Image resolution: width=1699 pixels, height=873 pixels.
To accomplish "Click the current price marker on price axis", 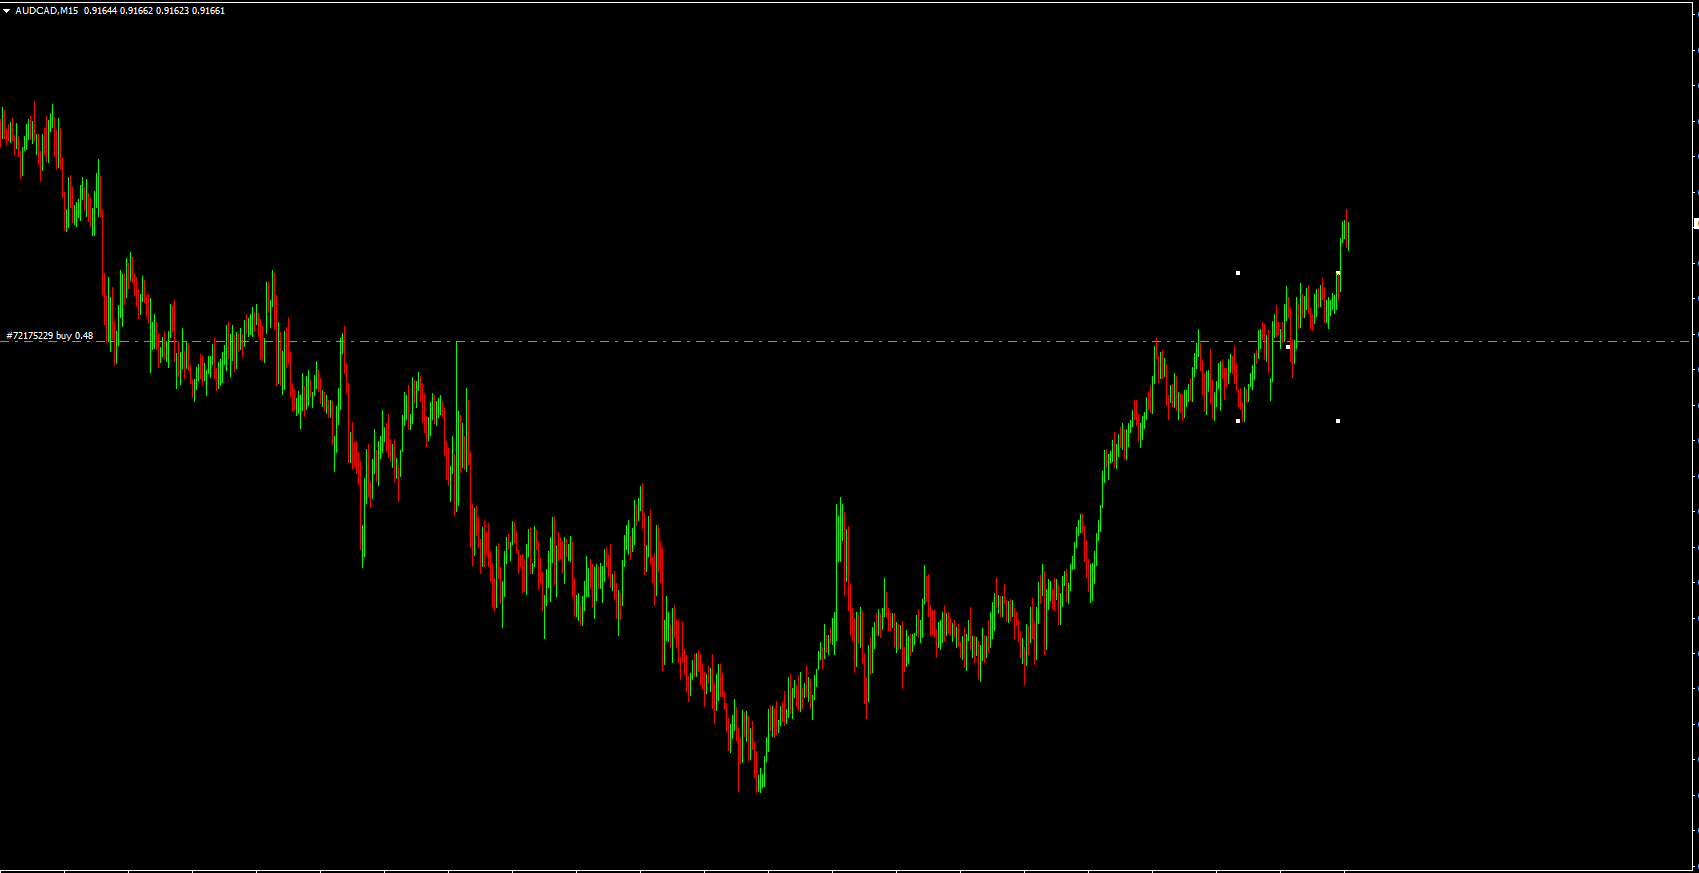I will pyautogui.click(x=1695, y=224).
